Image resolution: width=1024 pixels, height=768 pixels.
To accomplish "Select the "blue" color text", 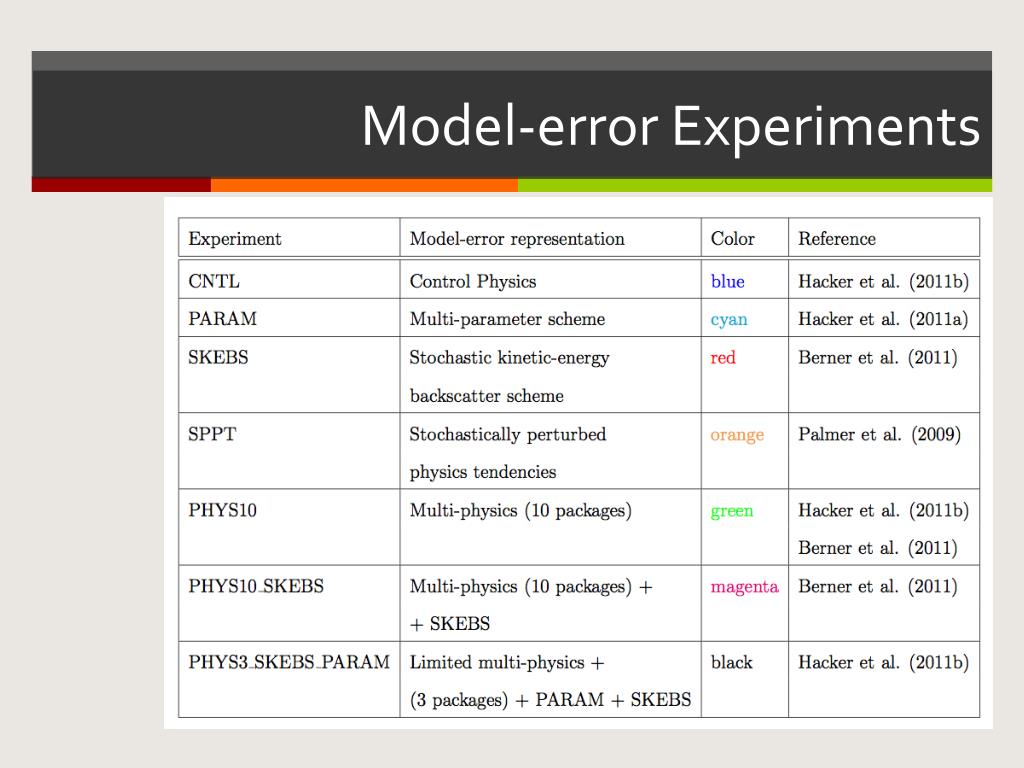I will (728, 281).
